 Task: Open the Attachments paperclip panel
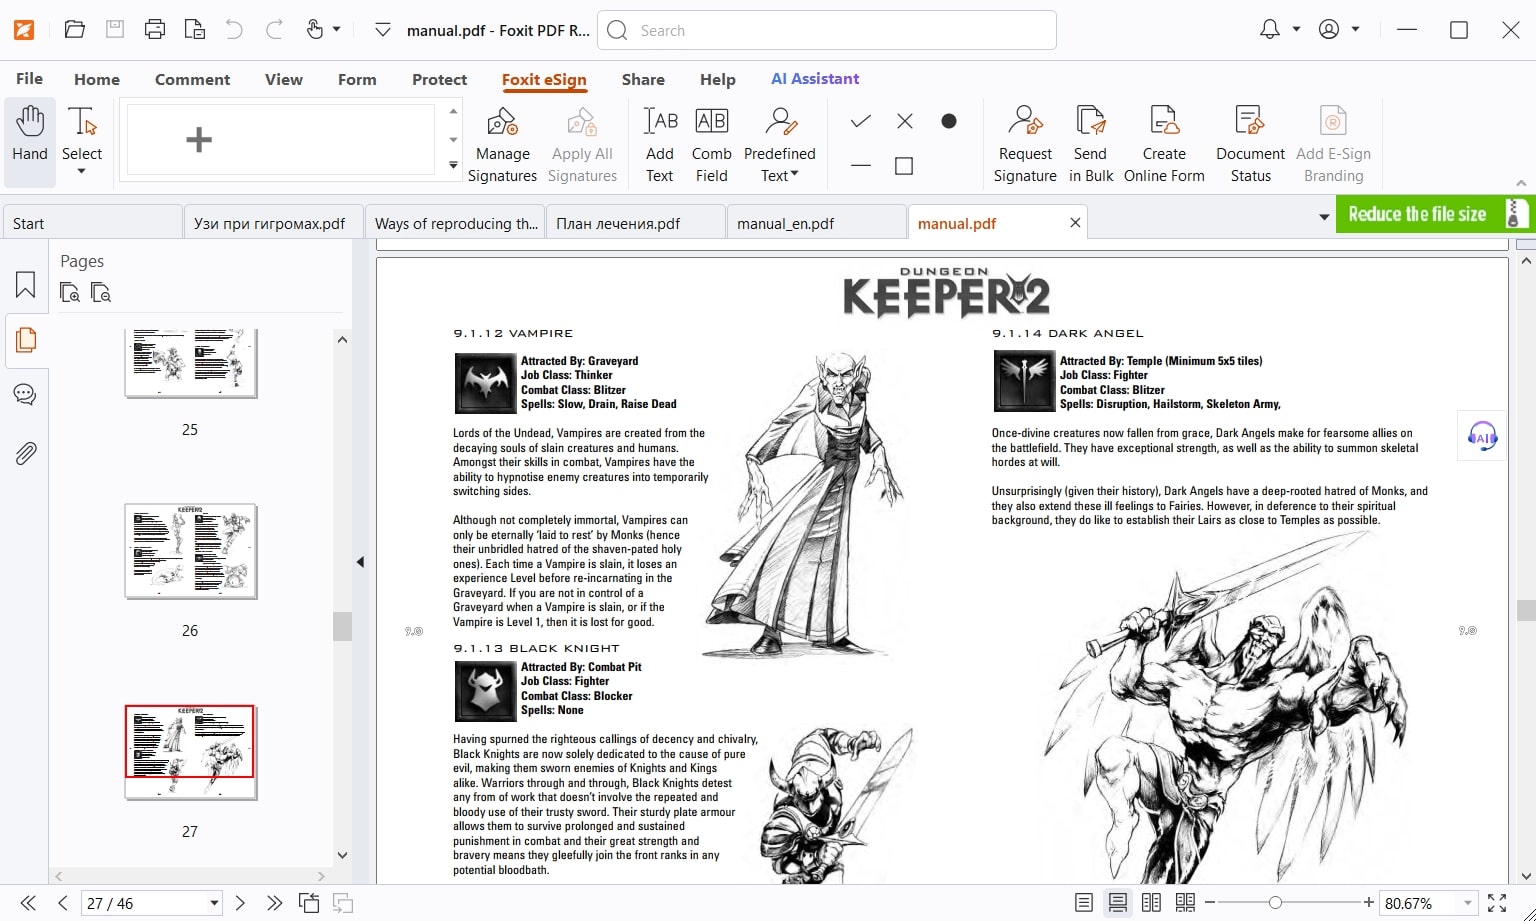click(25, 454)
